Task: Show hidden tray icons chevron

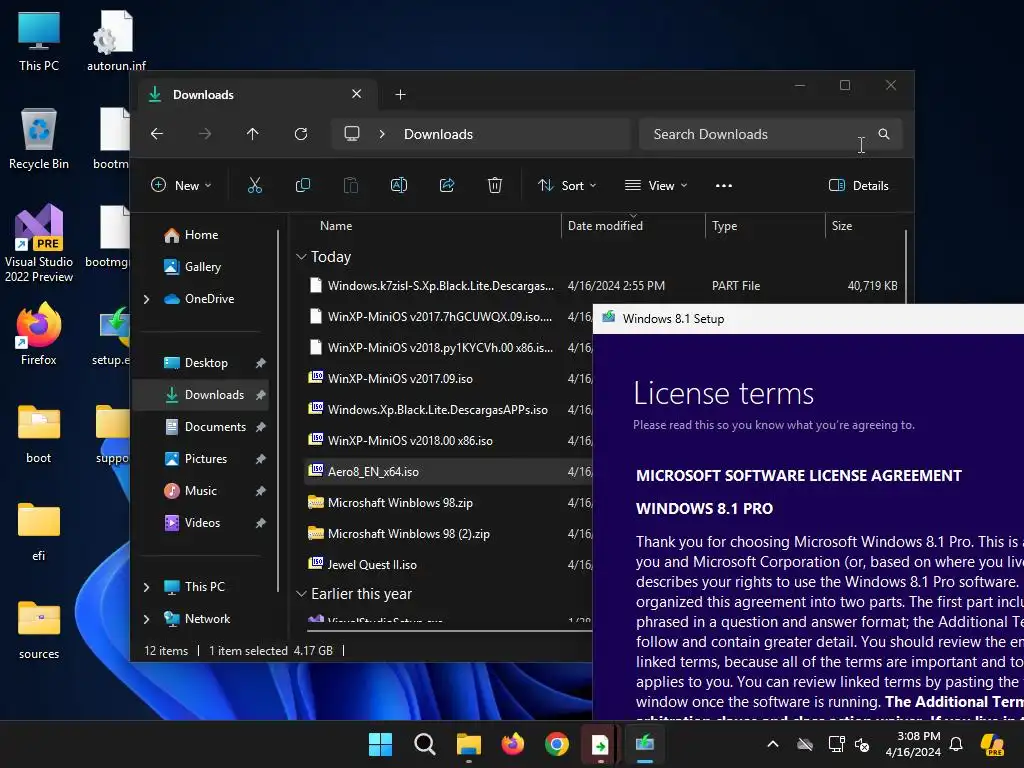Action: pos(773,744)
